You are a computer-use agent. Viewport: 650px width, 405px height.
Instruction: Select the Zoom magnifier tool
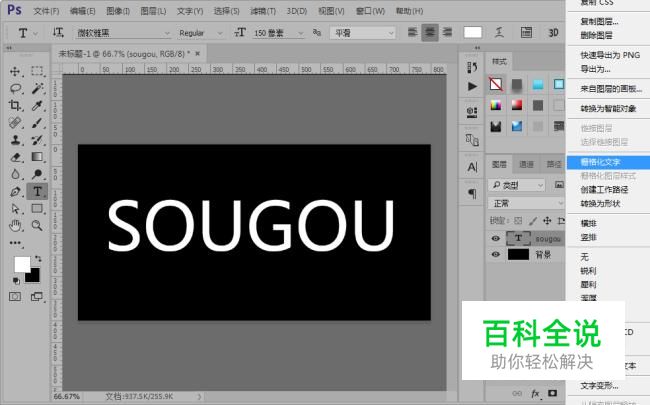point(37,226)
